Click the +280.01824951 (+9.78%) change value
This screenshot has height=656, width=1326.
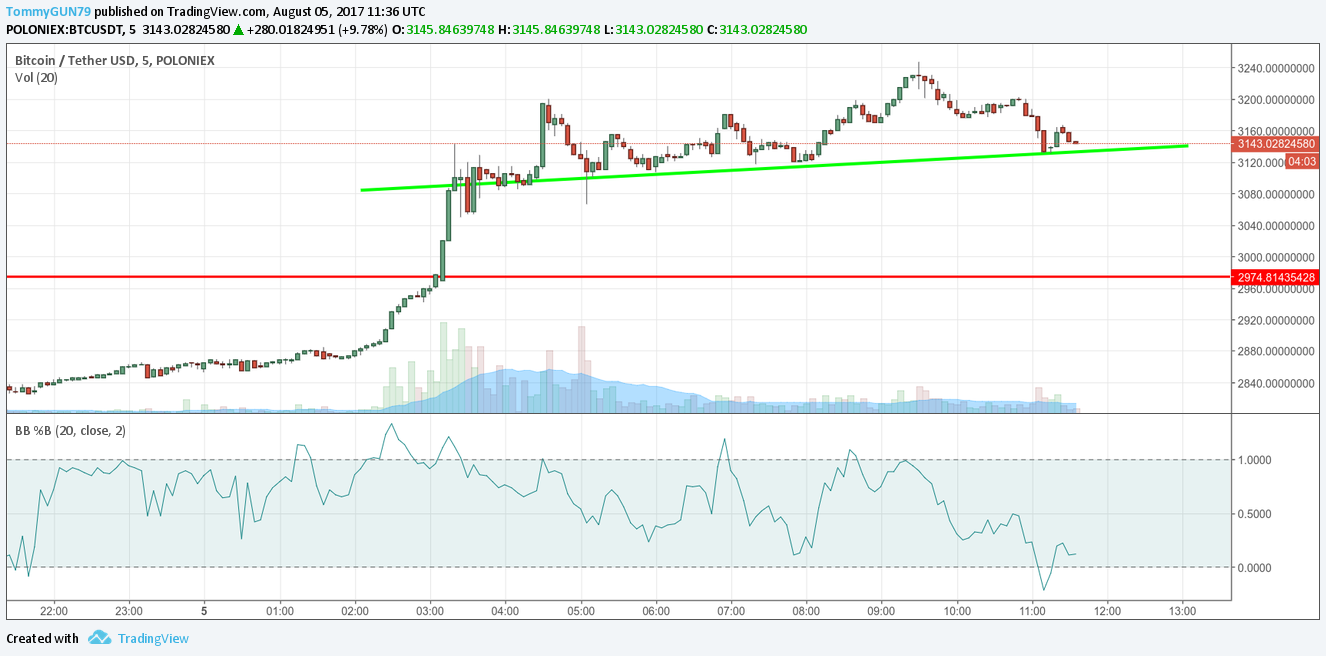pos(316,29)
